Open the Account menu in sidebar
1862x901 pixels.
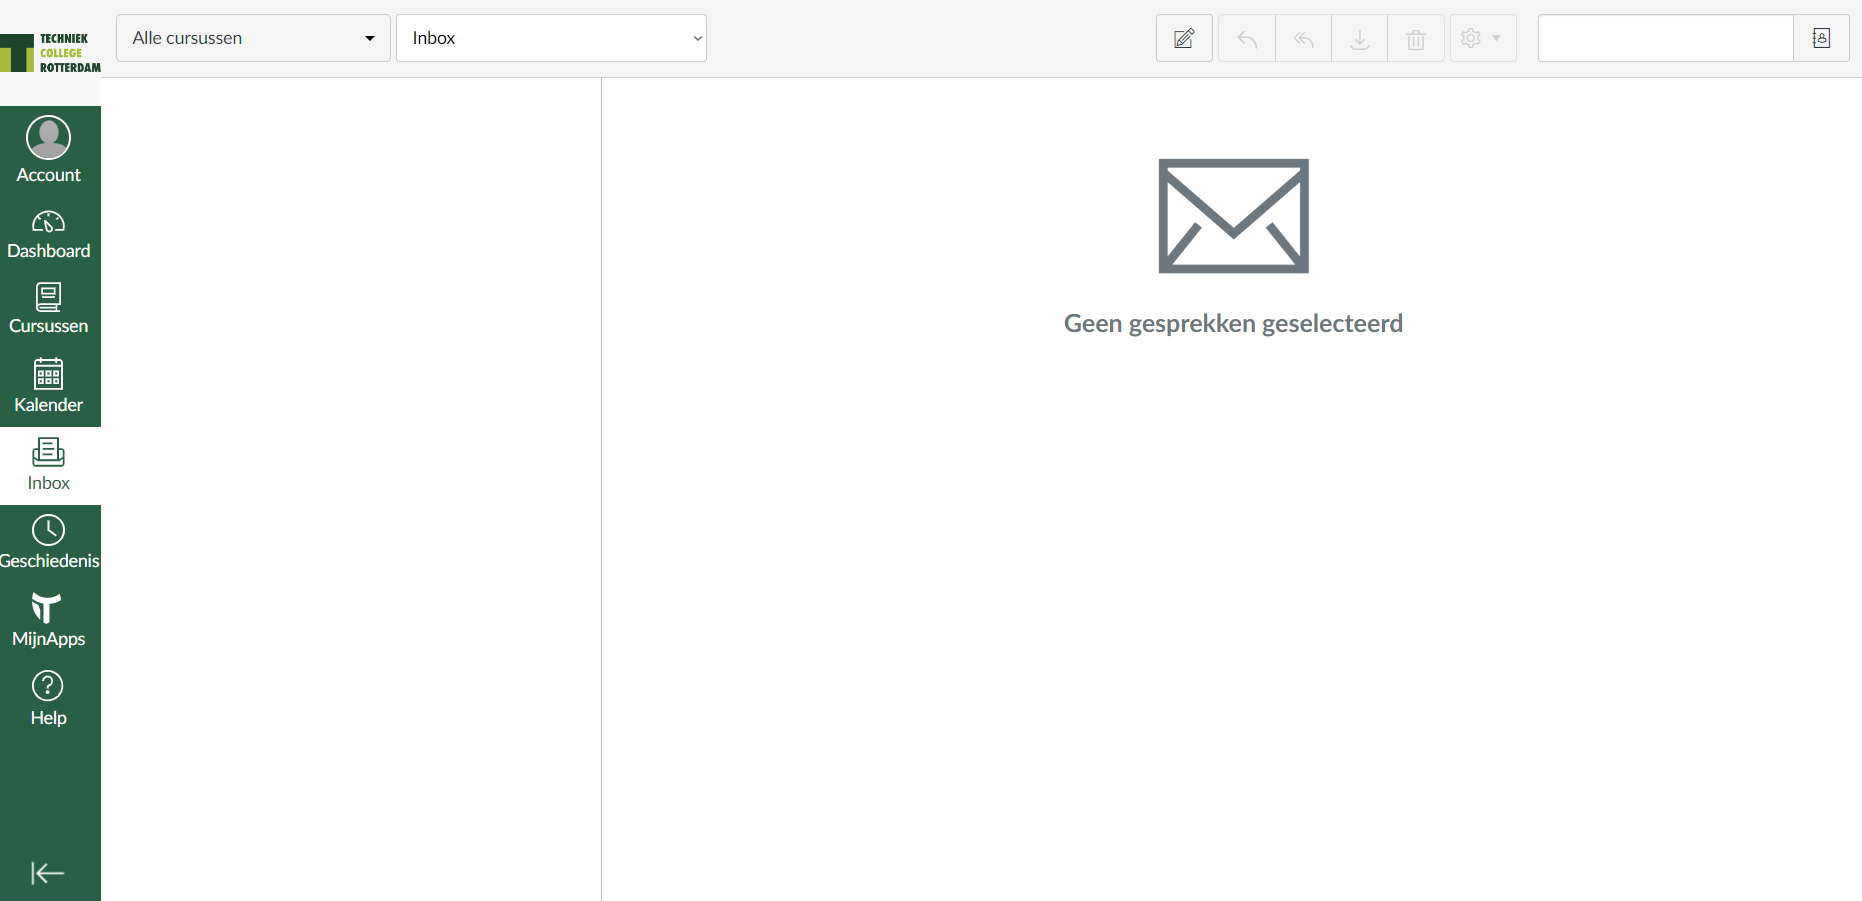(x=49, y=150)
